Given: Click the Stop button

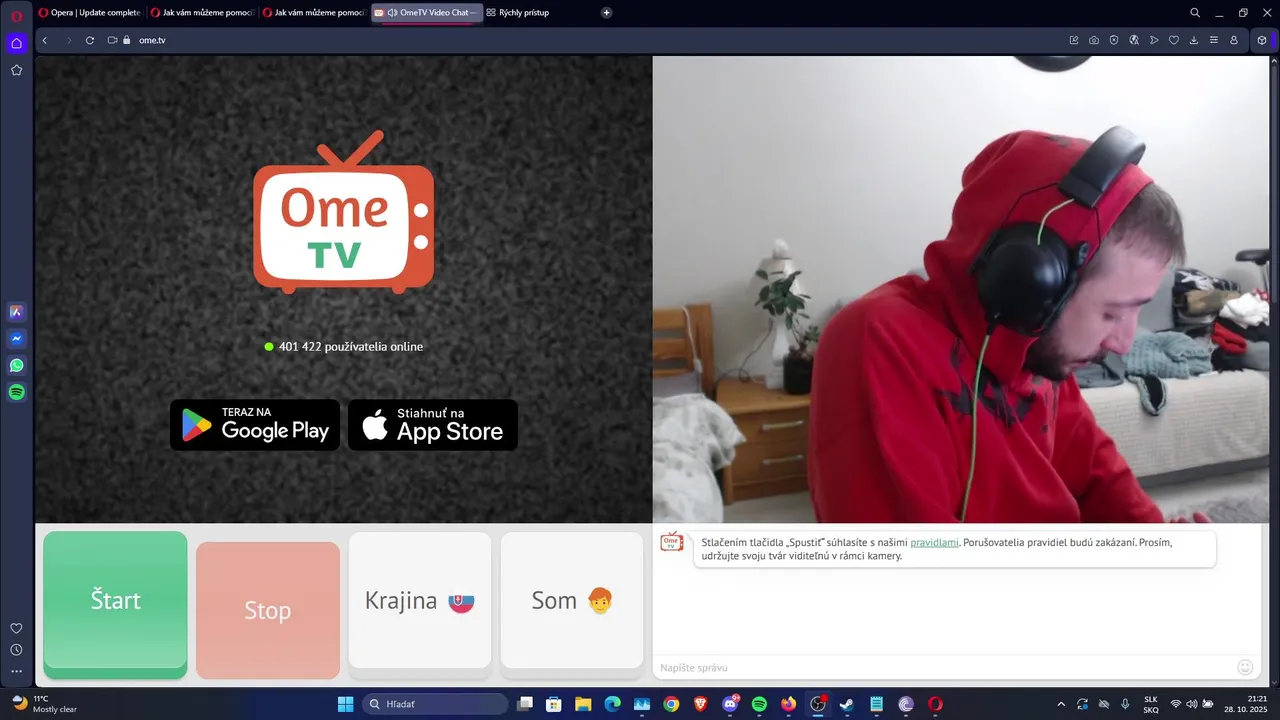Looking at the screenshot, I should (268, 610).
